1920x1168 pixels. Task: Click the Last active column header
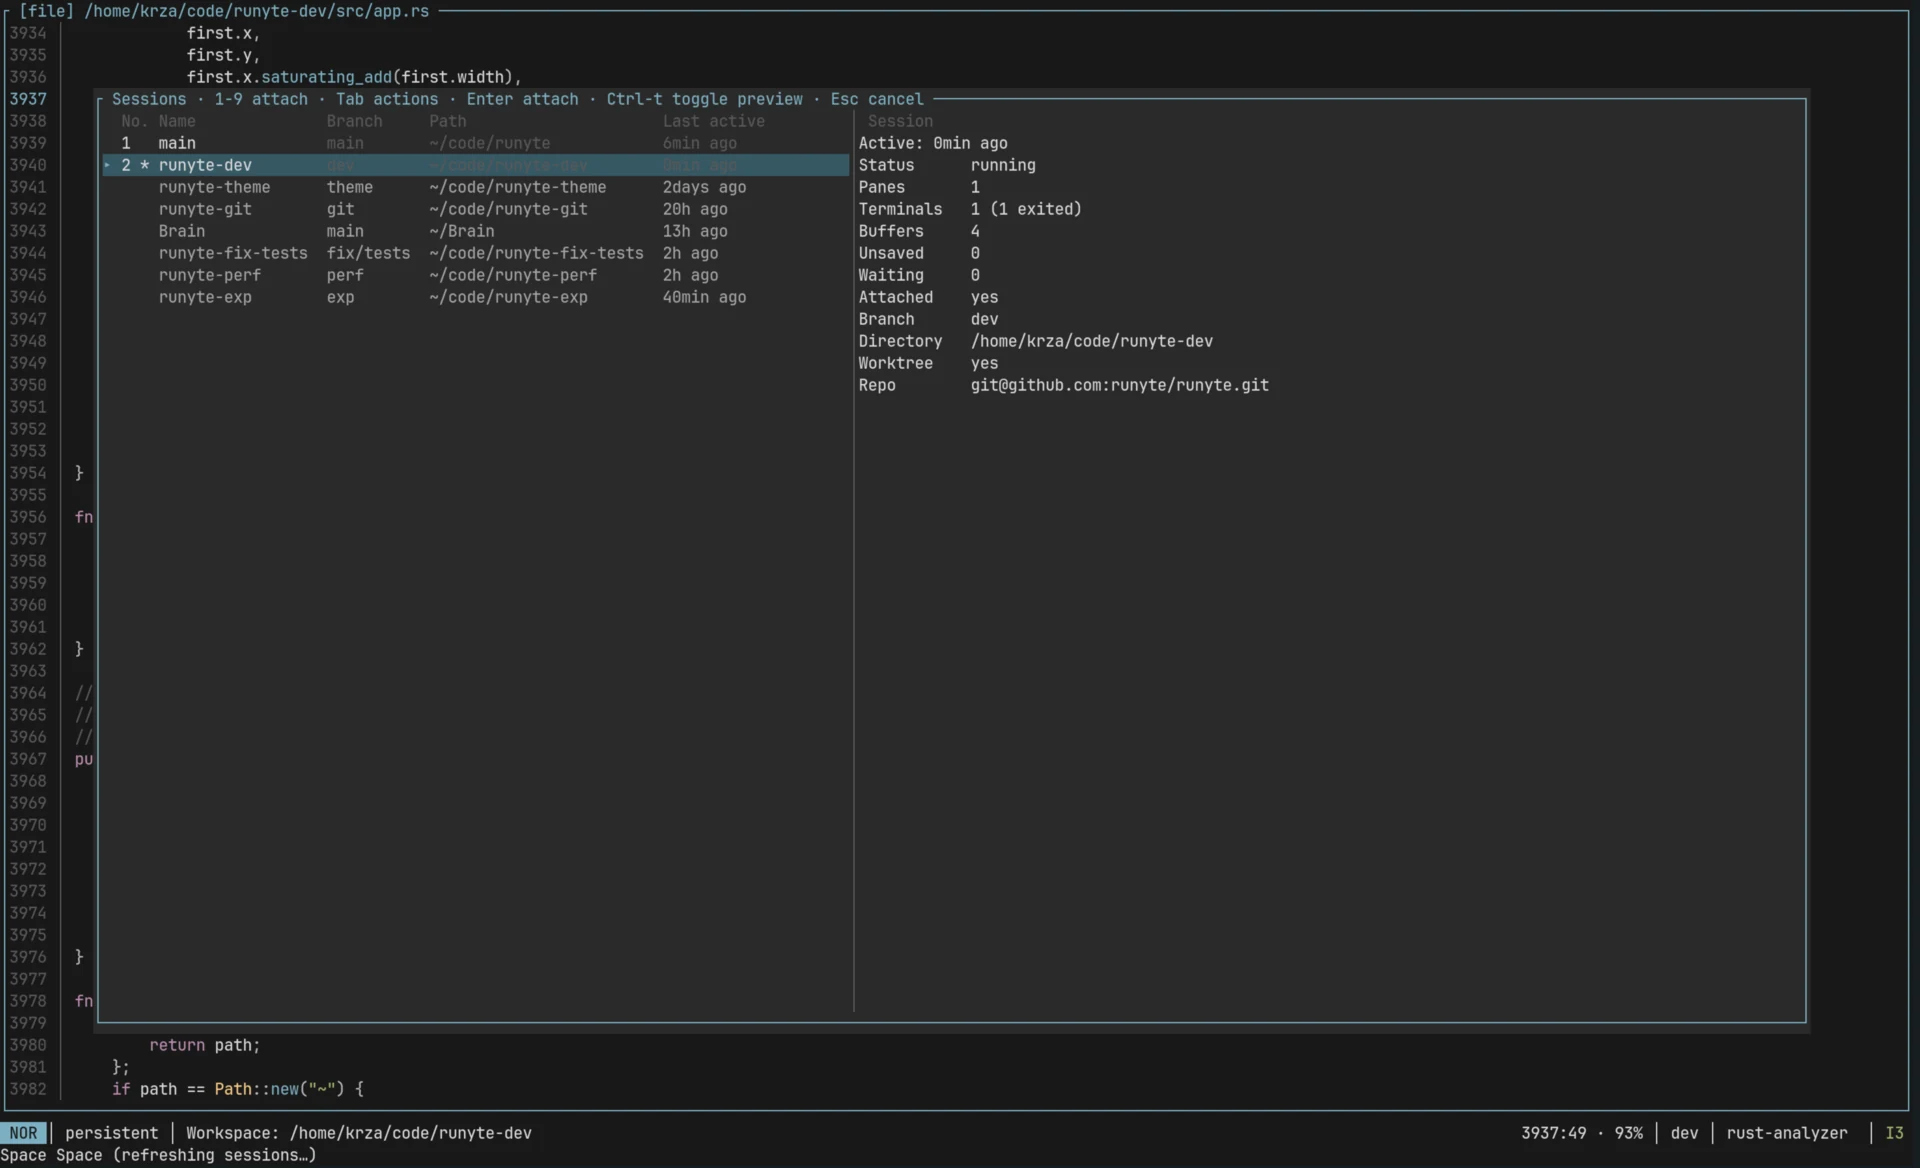click(x=713, y=121)
